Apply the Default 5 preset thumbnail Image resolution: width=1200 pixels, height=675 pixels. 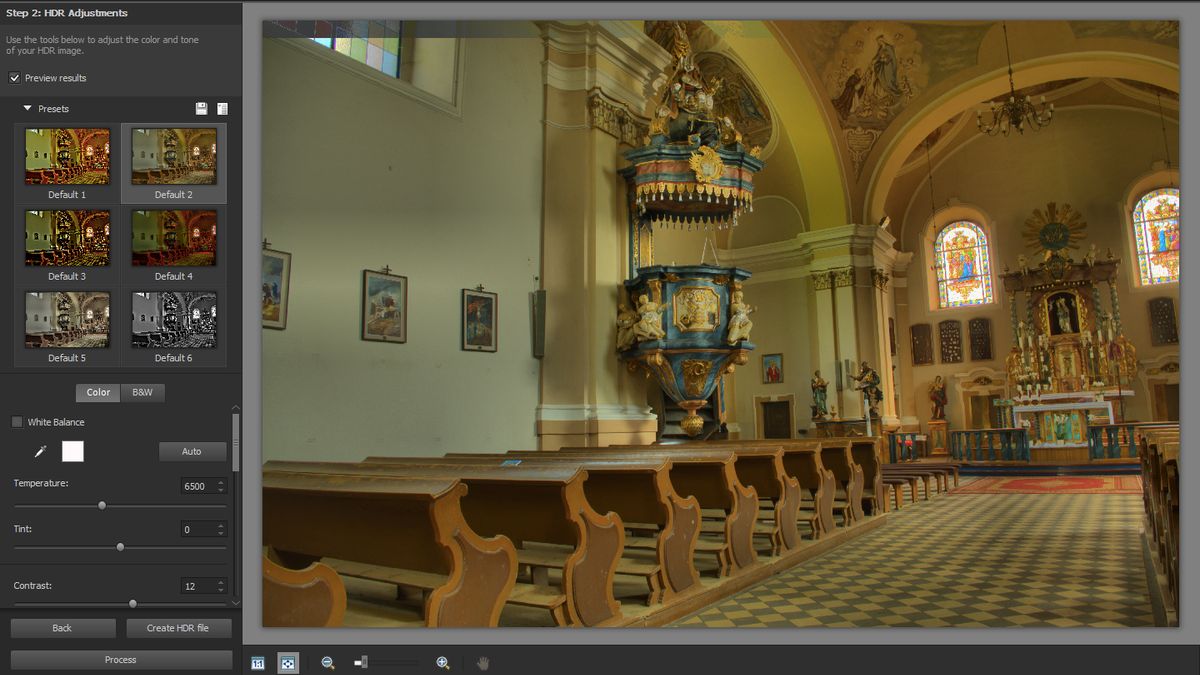pyautogui.click(x=67, y=320)
